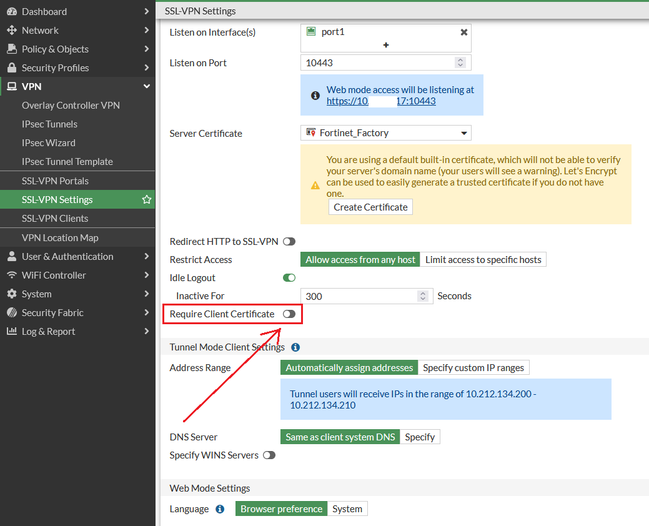Expand the Network menu chevron
Screen dimensions: 649x526
click(x=147, y=30)
